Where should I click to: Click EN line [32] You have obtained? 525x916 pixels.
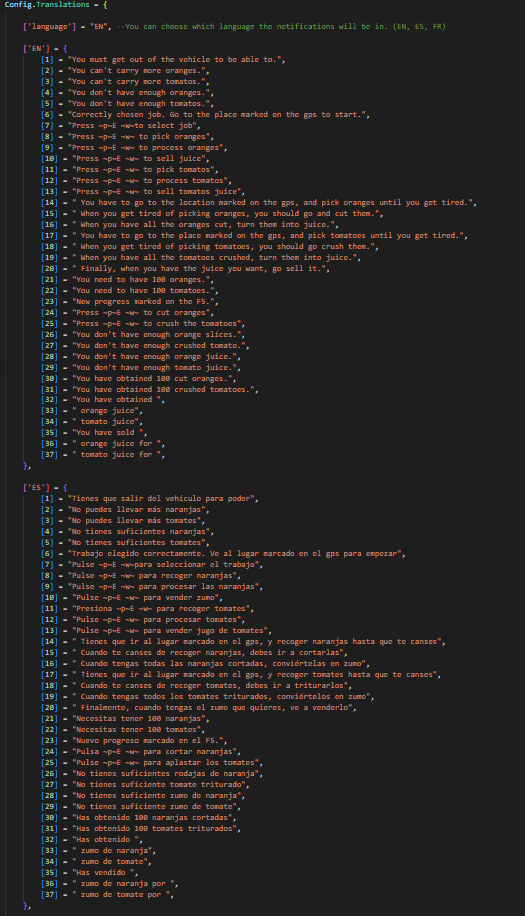click(103, 400)
